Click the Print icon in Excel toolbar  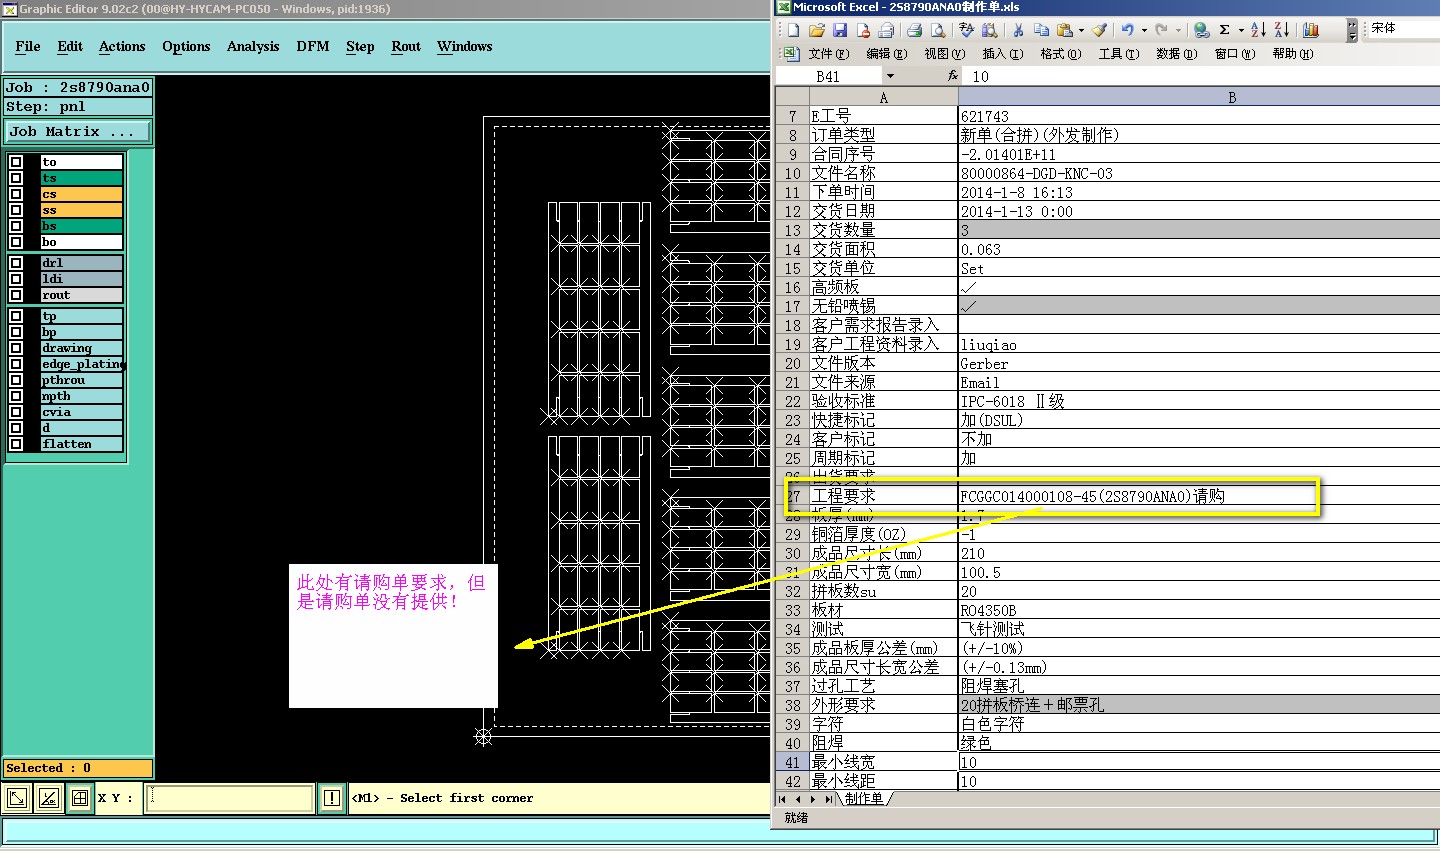pyautogui.click(x=914, y=30)
